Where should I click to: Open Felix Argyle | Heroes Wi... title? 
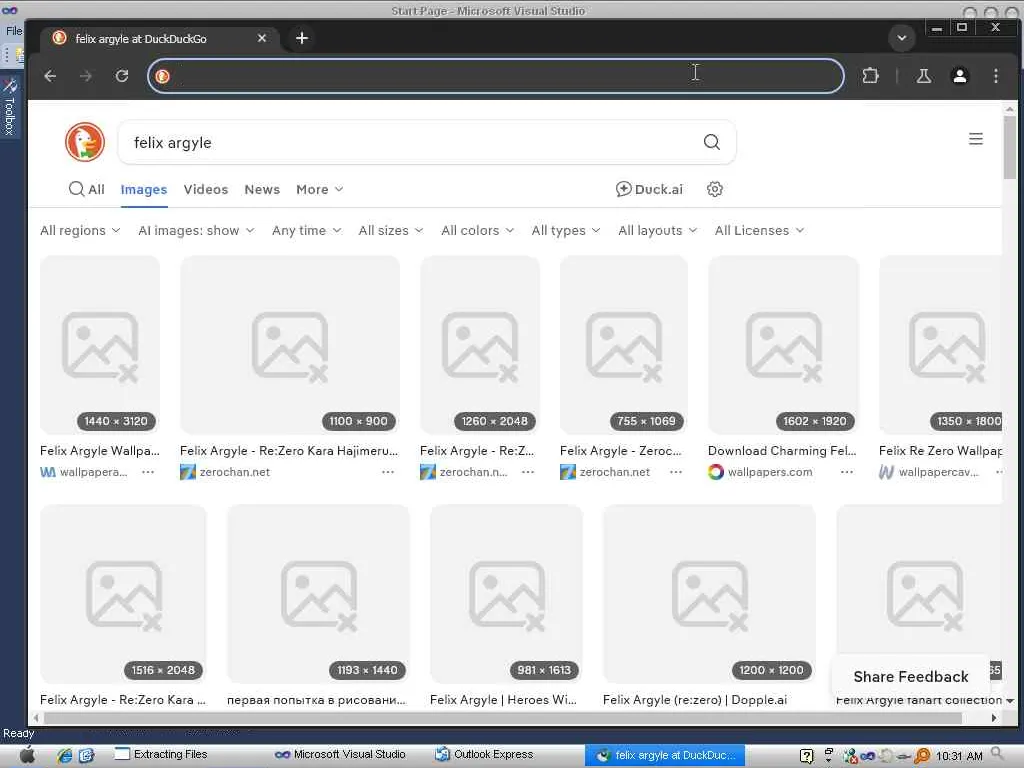click(x=503, y=699)
